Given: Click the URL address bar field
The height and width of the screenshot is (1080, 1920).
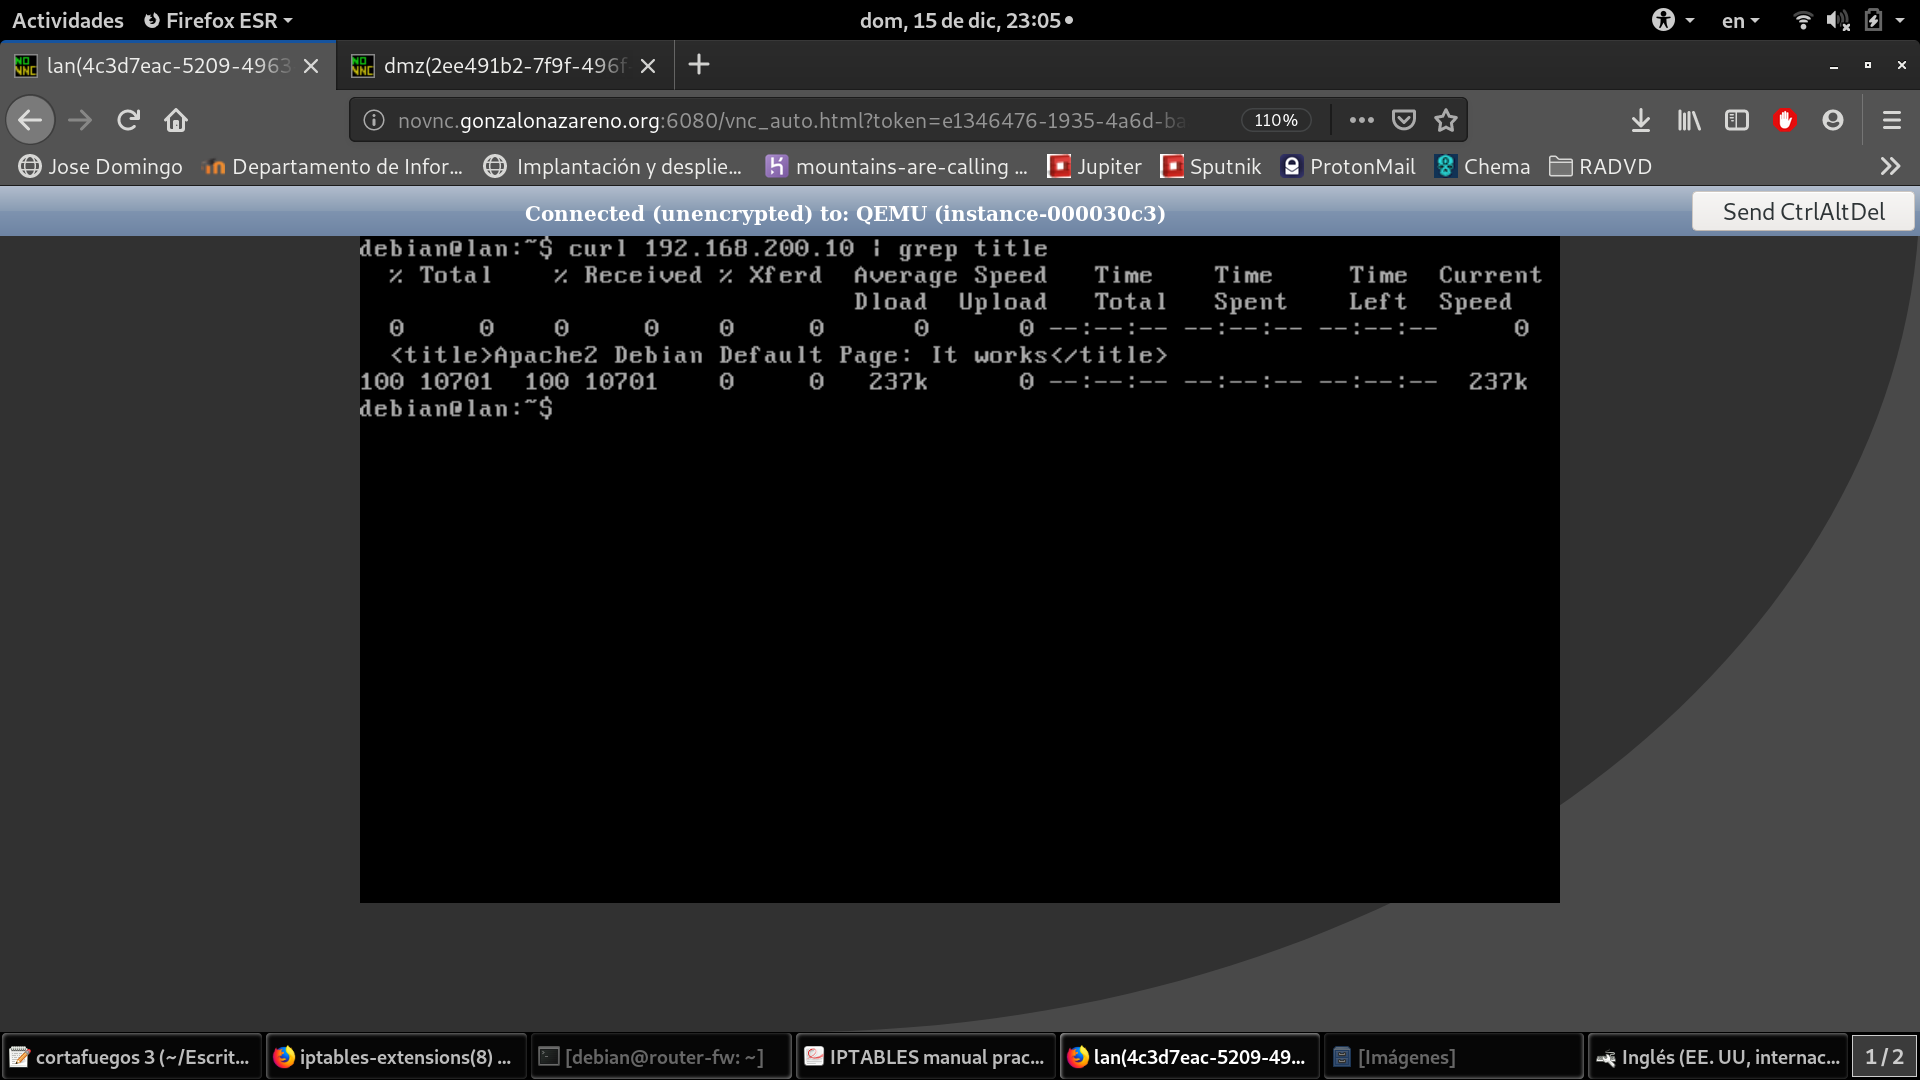Looking at the screenshot, I should click(790, 120).
